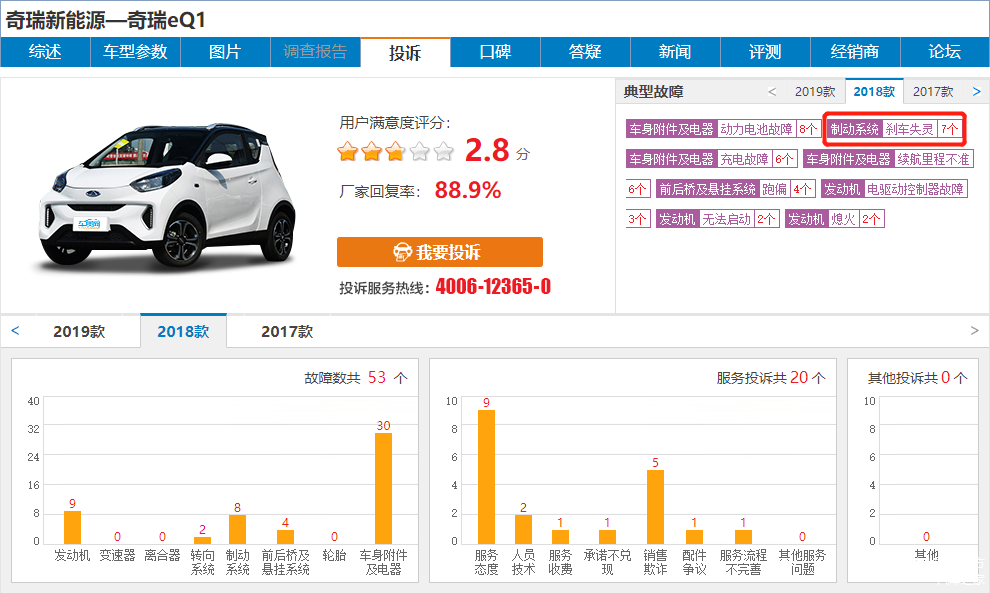Image resolution: width=990 pixels, height=593 pixels.
Task: Select 2017款 tab above the charts
Action: (287, 332)
